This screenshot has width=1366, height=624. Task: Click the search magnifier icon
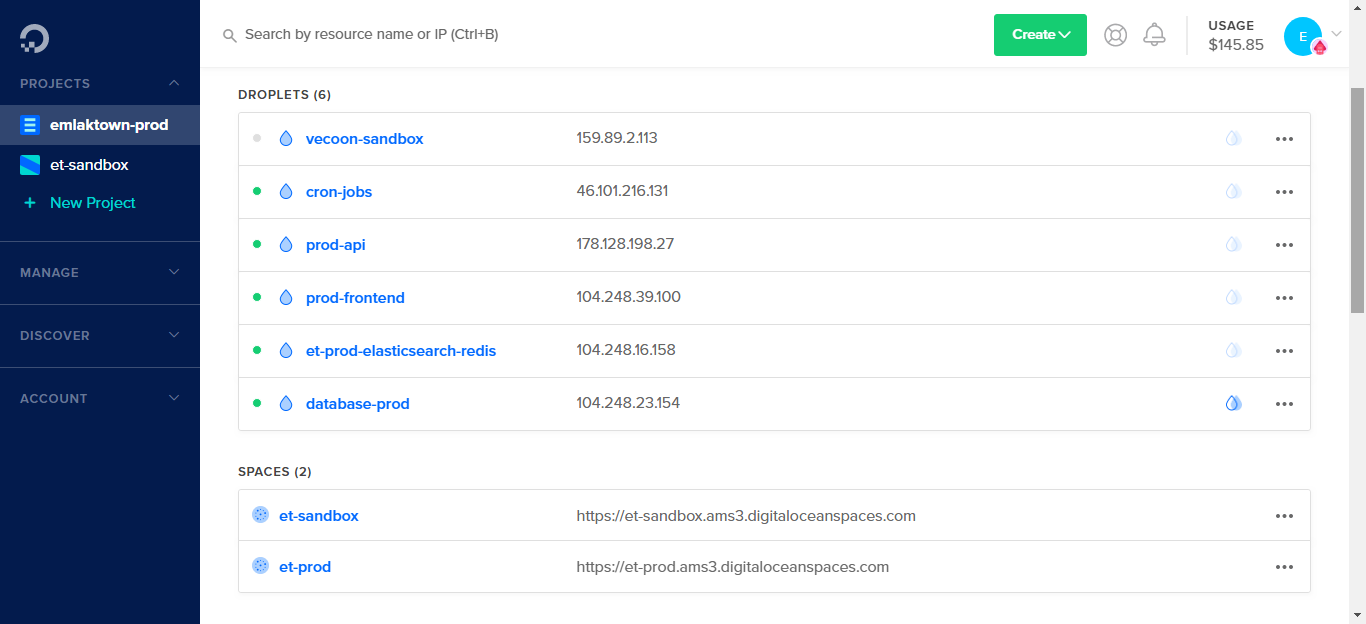(230, 35)
